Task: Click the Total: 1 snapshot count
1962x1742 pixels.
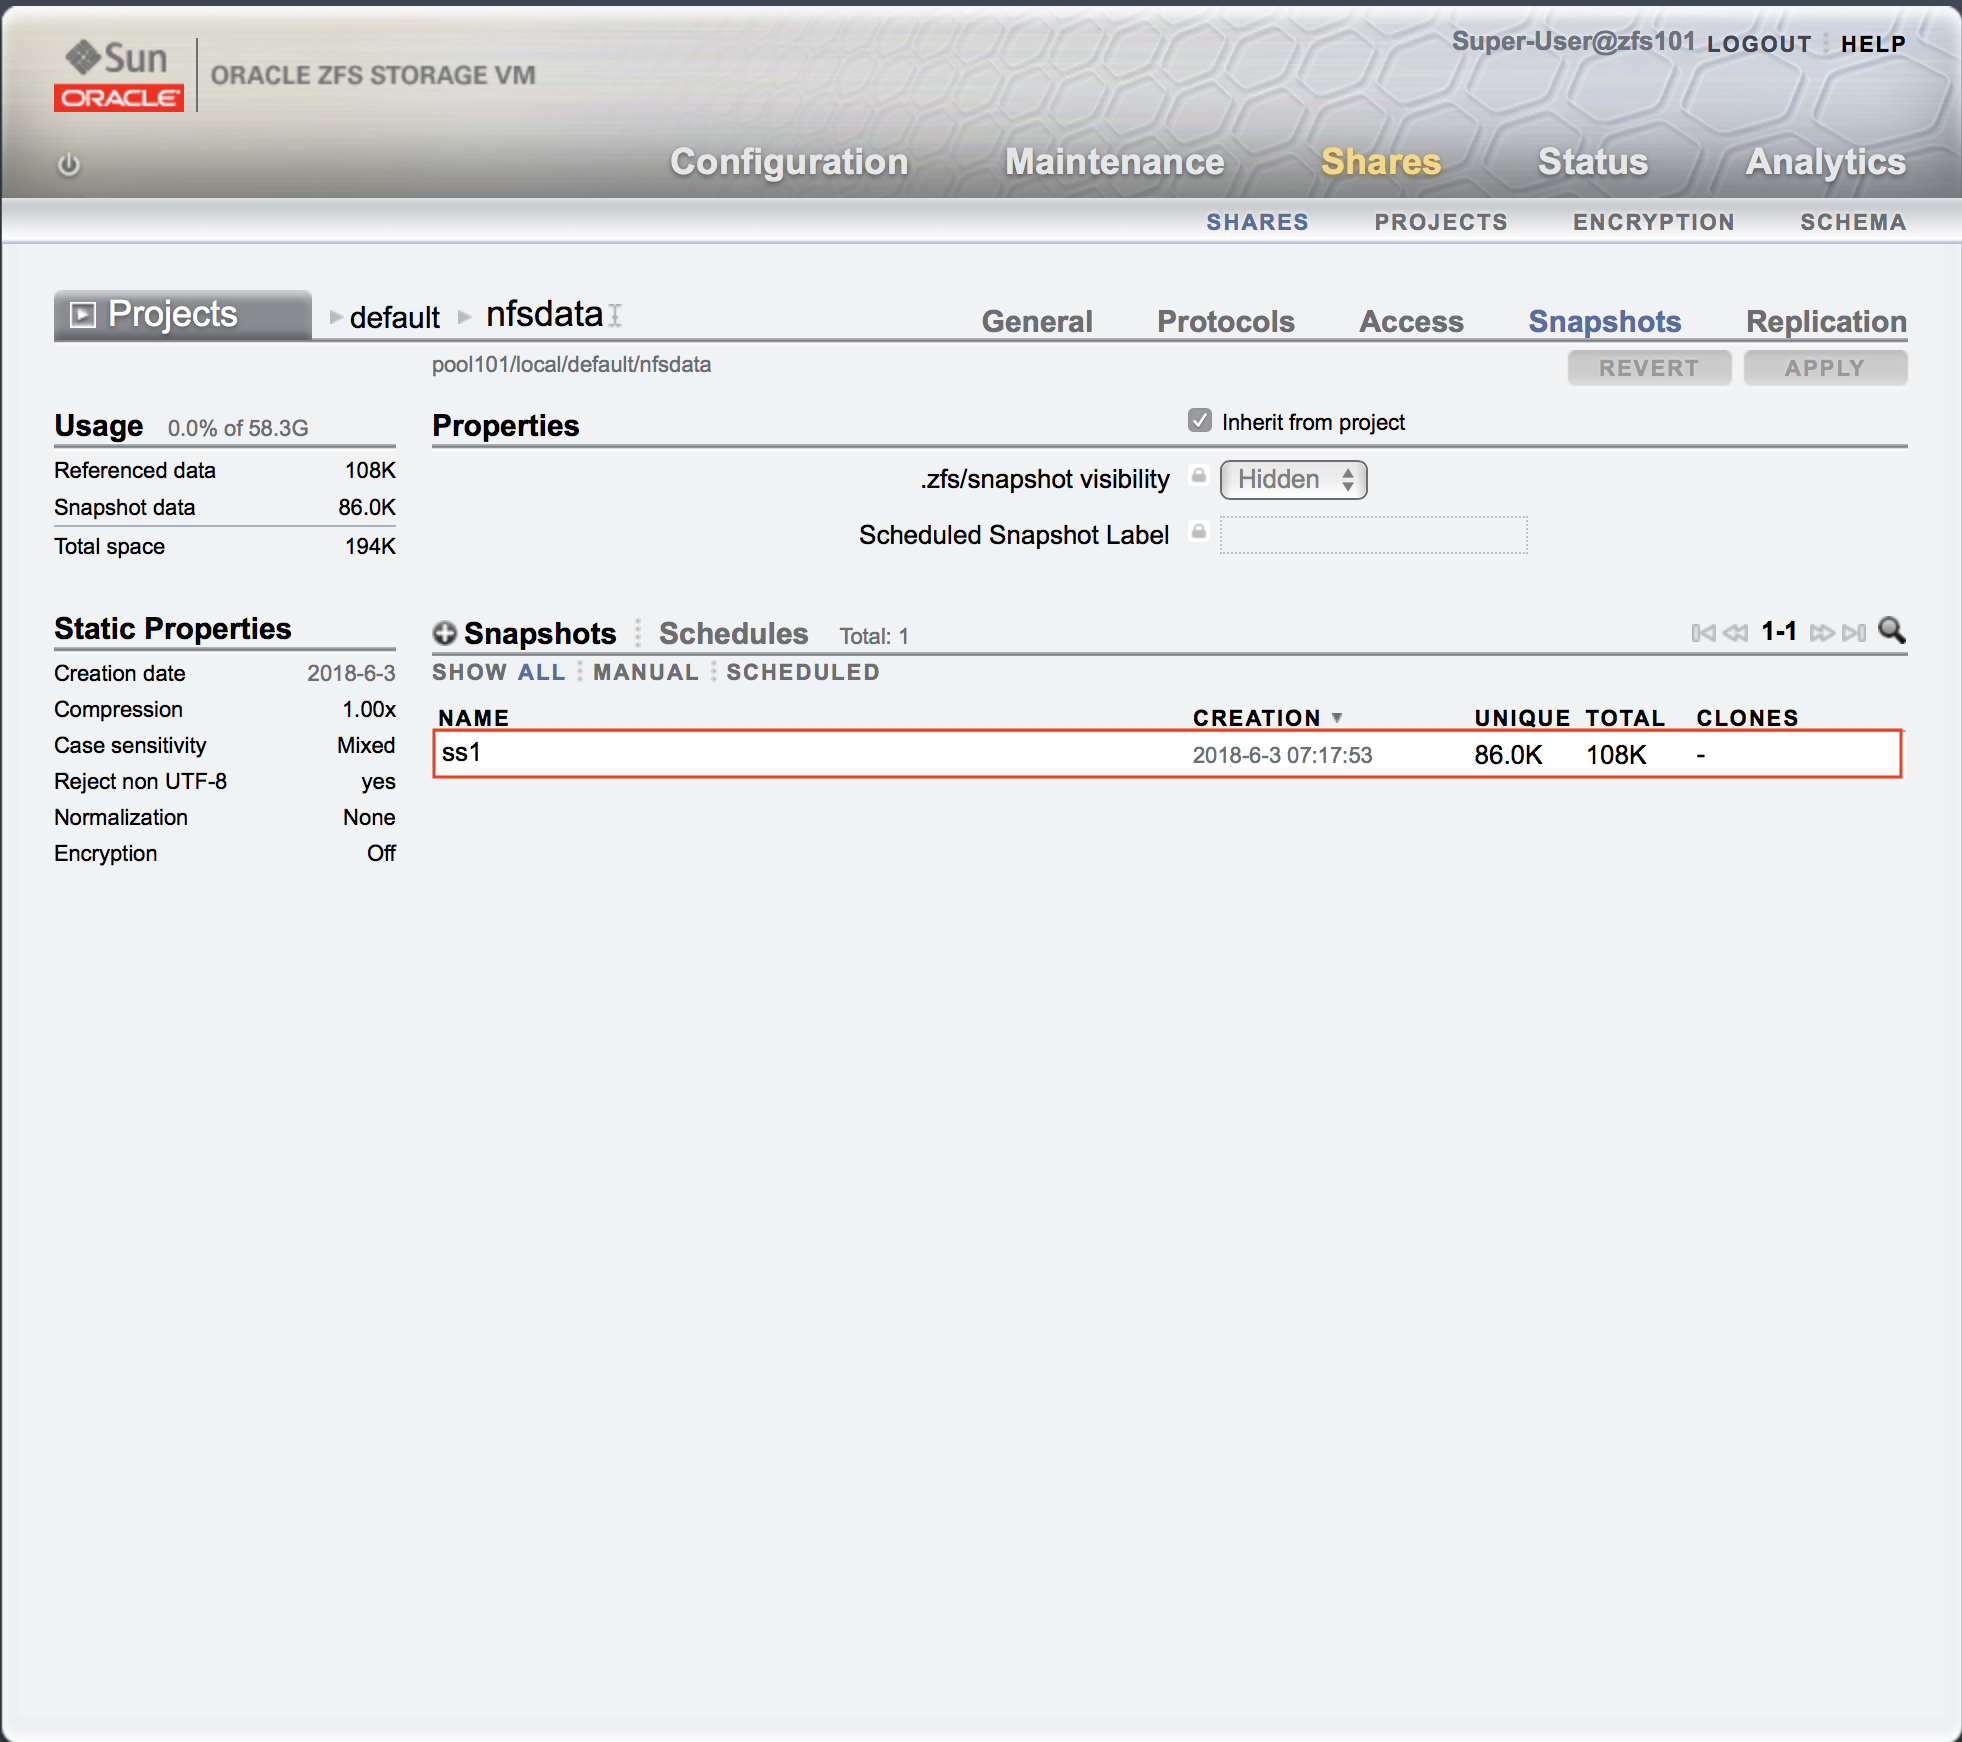Action: [874, 636]
